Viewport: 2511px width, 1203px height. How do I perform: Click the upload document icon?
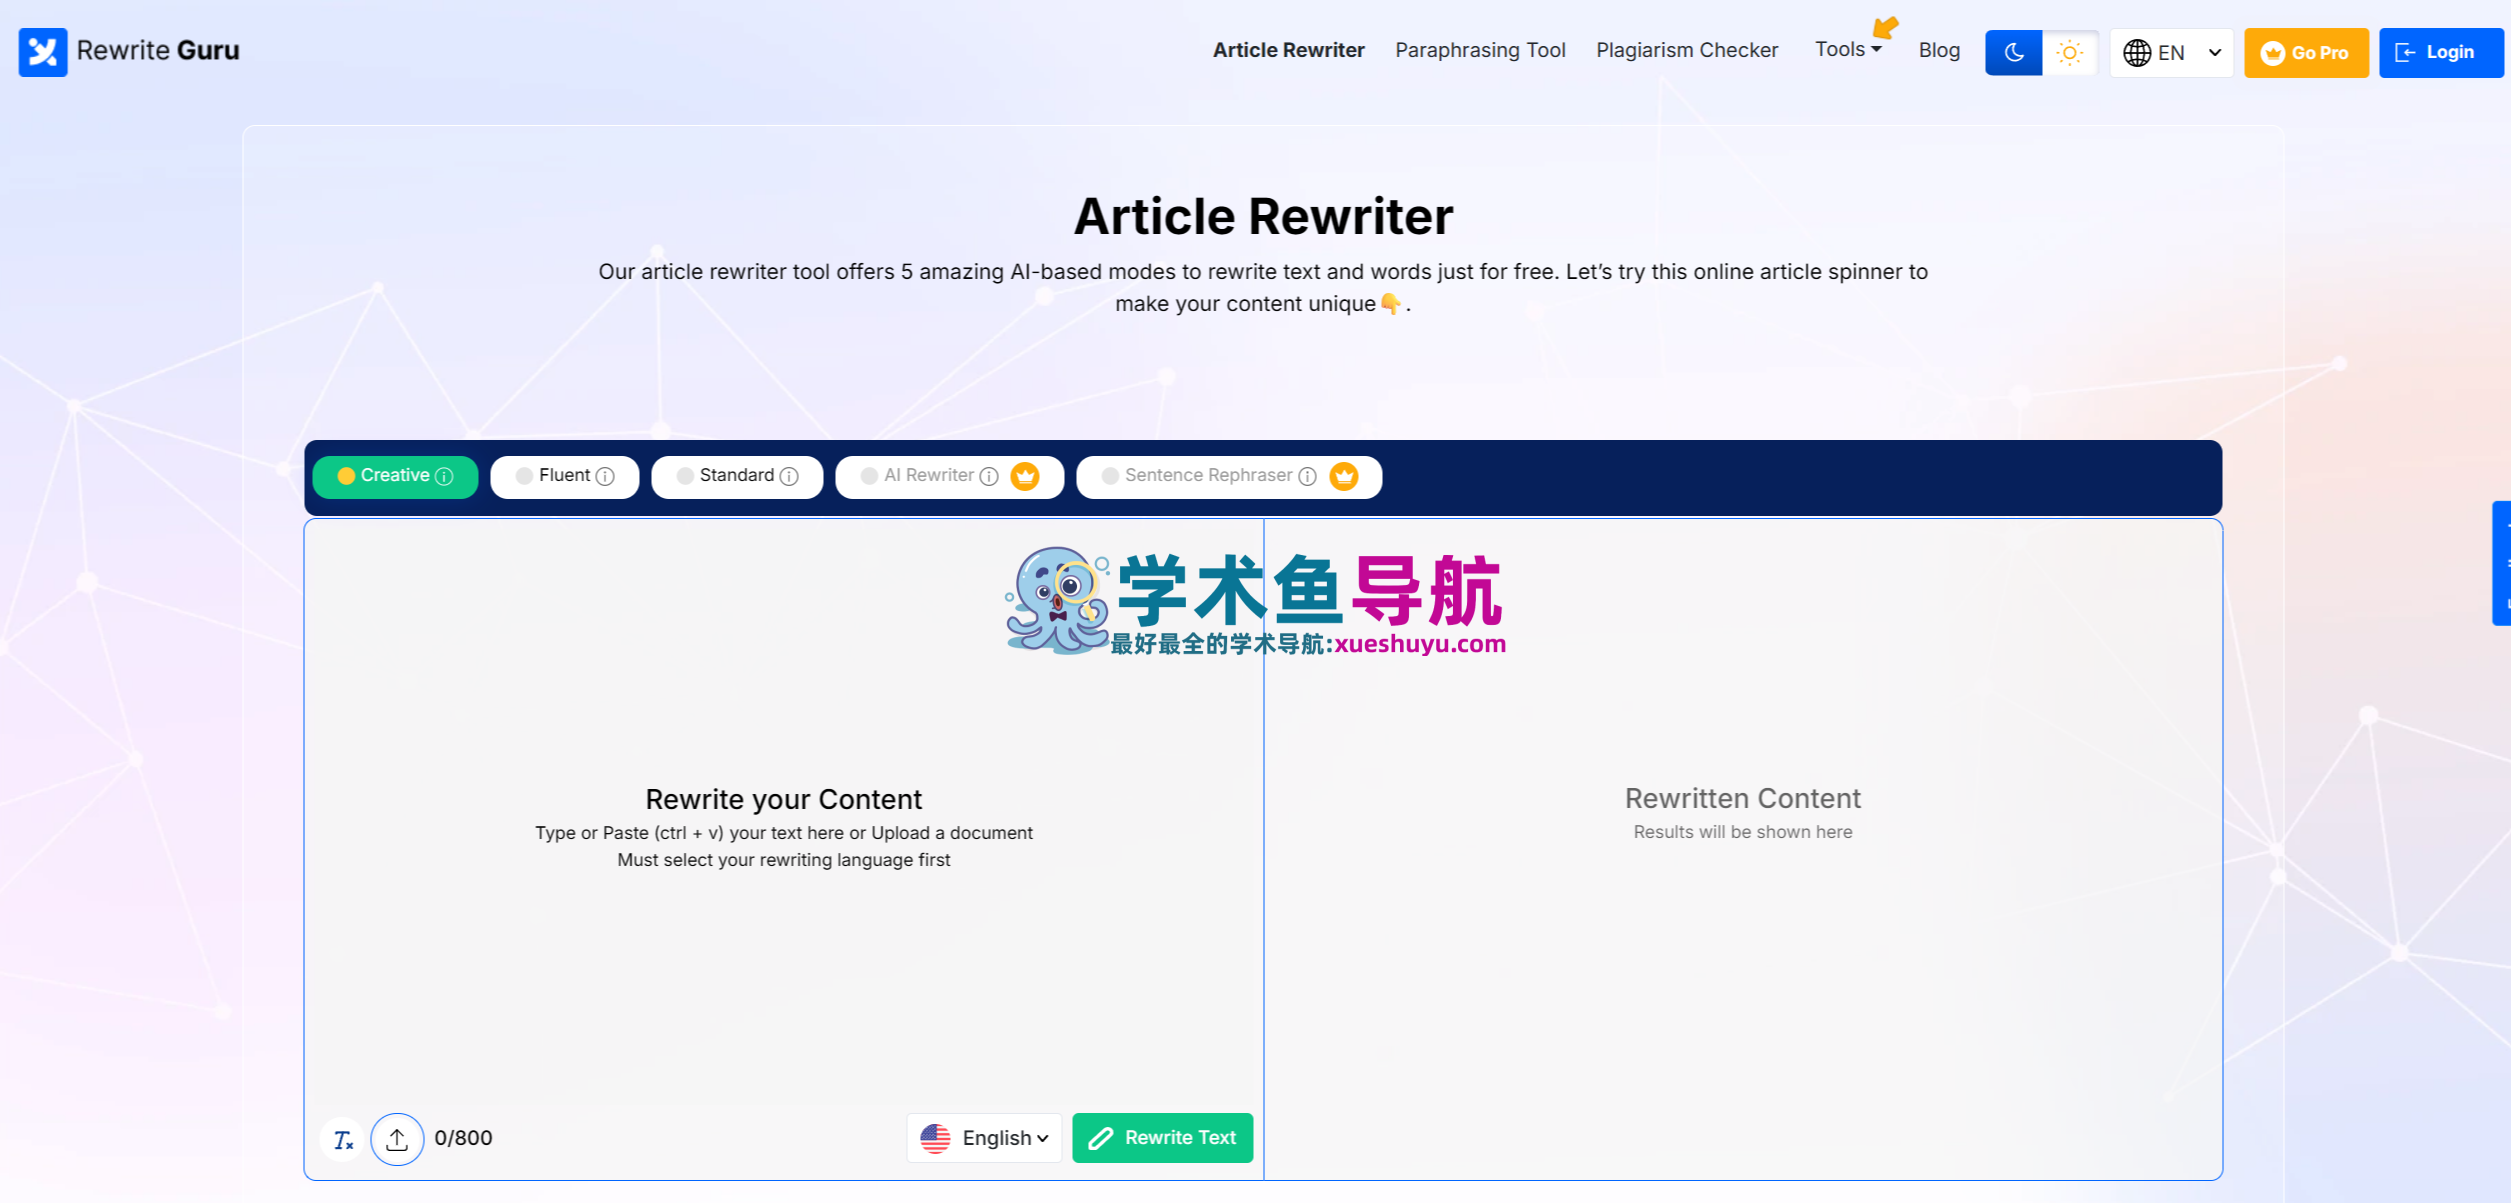point(397,1139)
